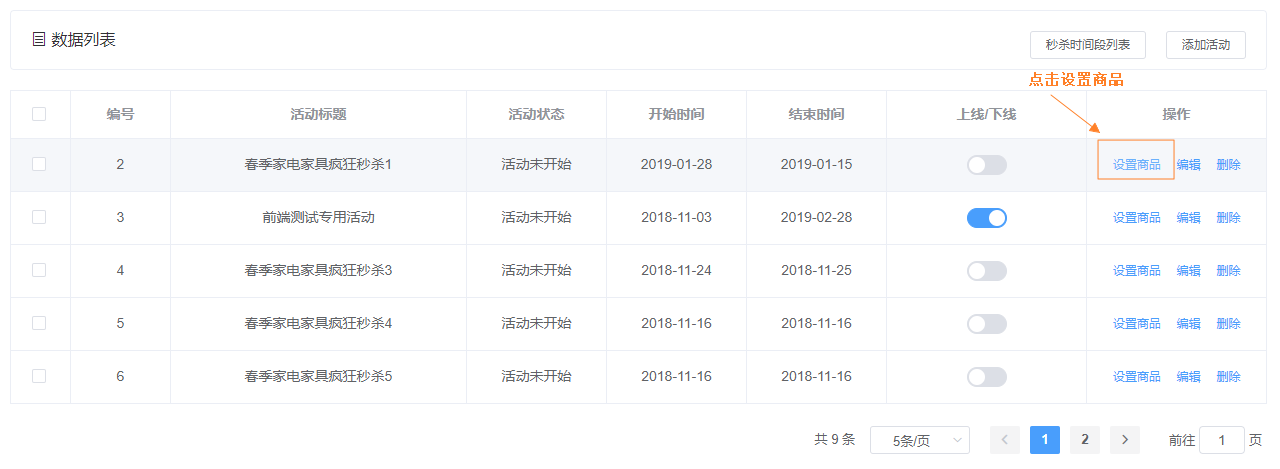Open 秒杀时间段列表
Image resolution: width=1280 pixels, height=469 pixels.
1087,45
